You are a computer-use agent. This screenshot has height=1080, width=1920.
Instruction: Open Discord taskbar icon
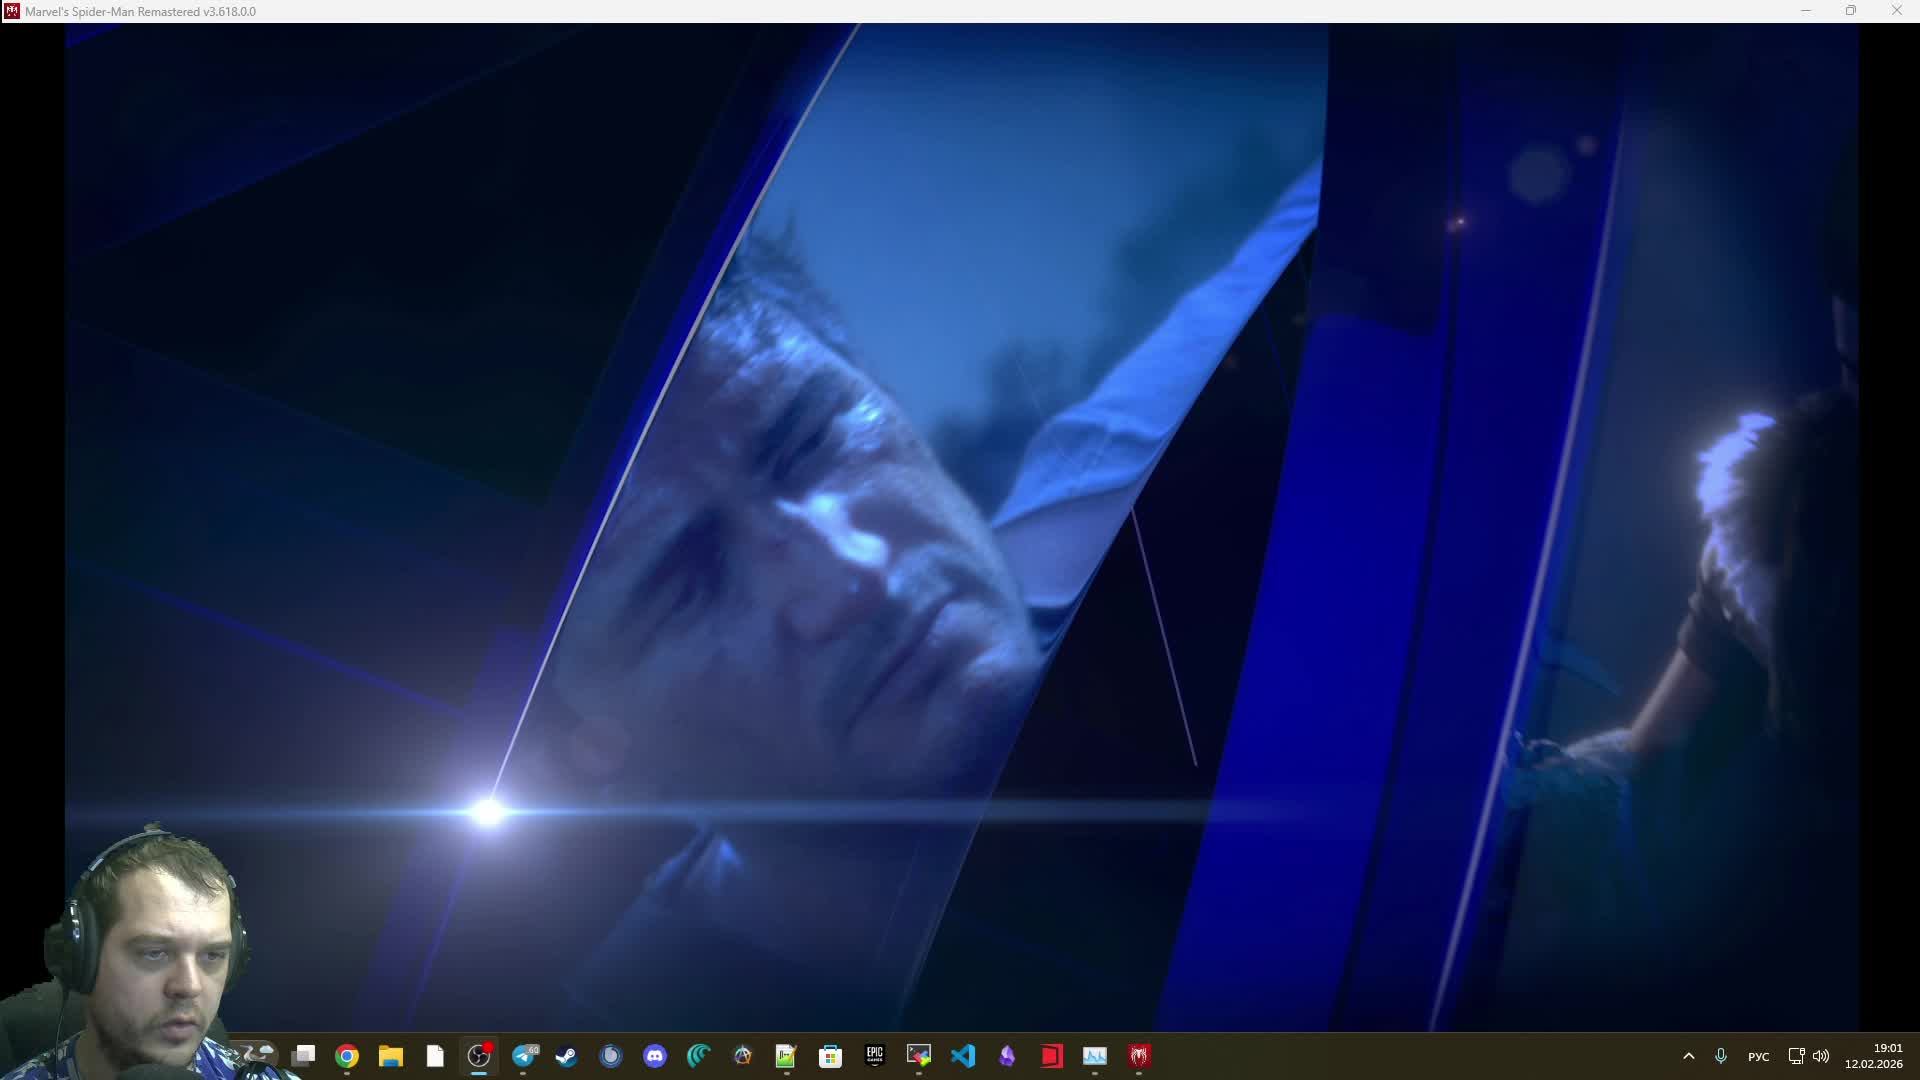(655, 1056)
